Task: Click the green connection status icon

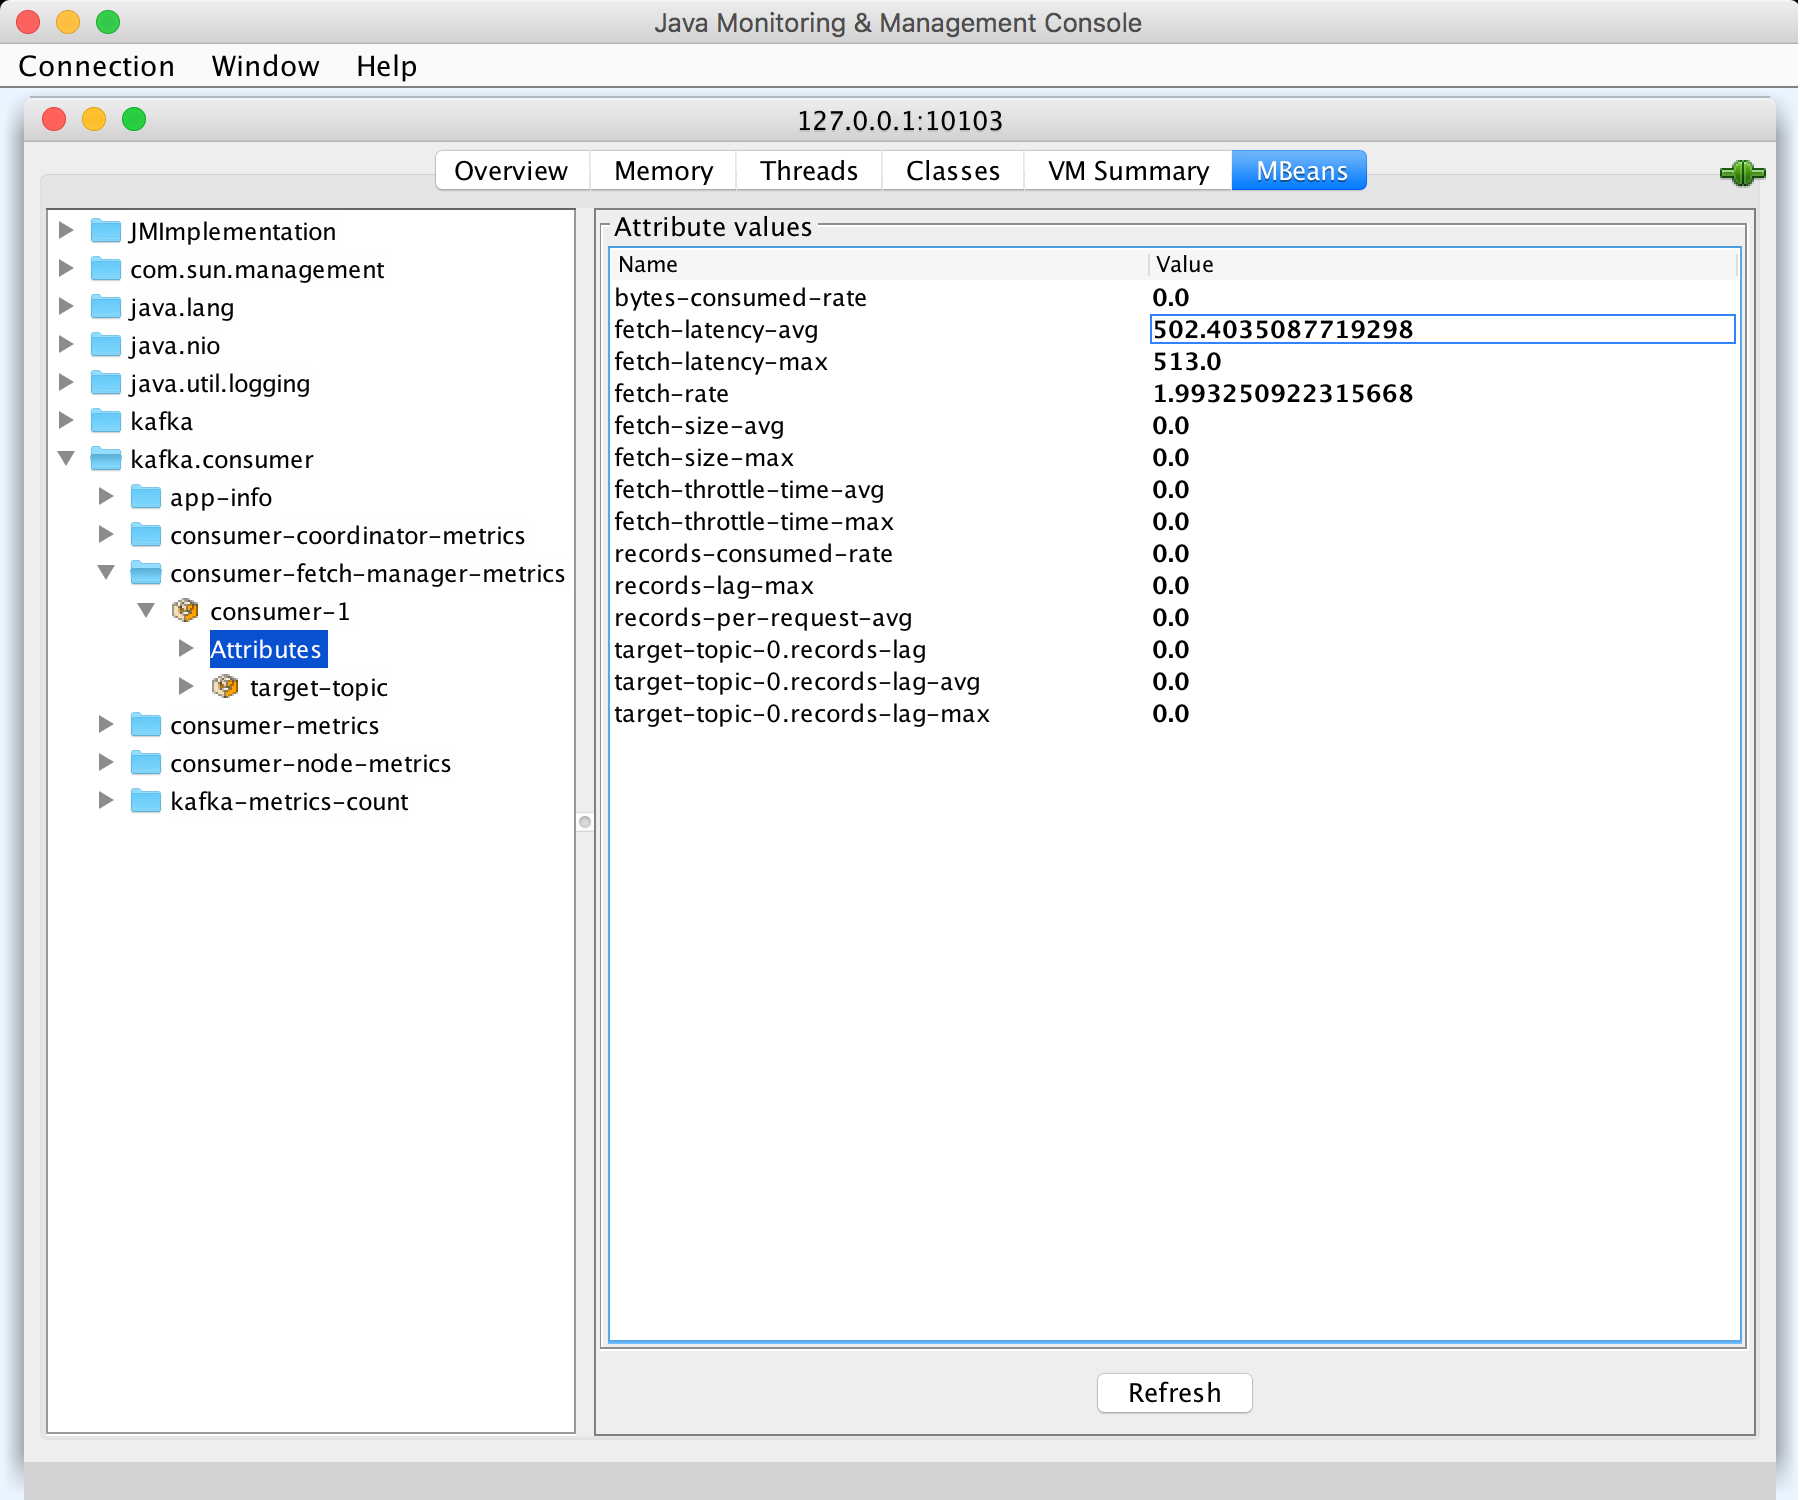Action: coord(1742,173)
